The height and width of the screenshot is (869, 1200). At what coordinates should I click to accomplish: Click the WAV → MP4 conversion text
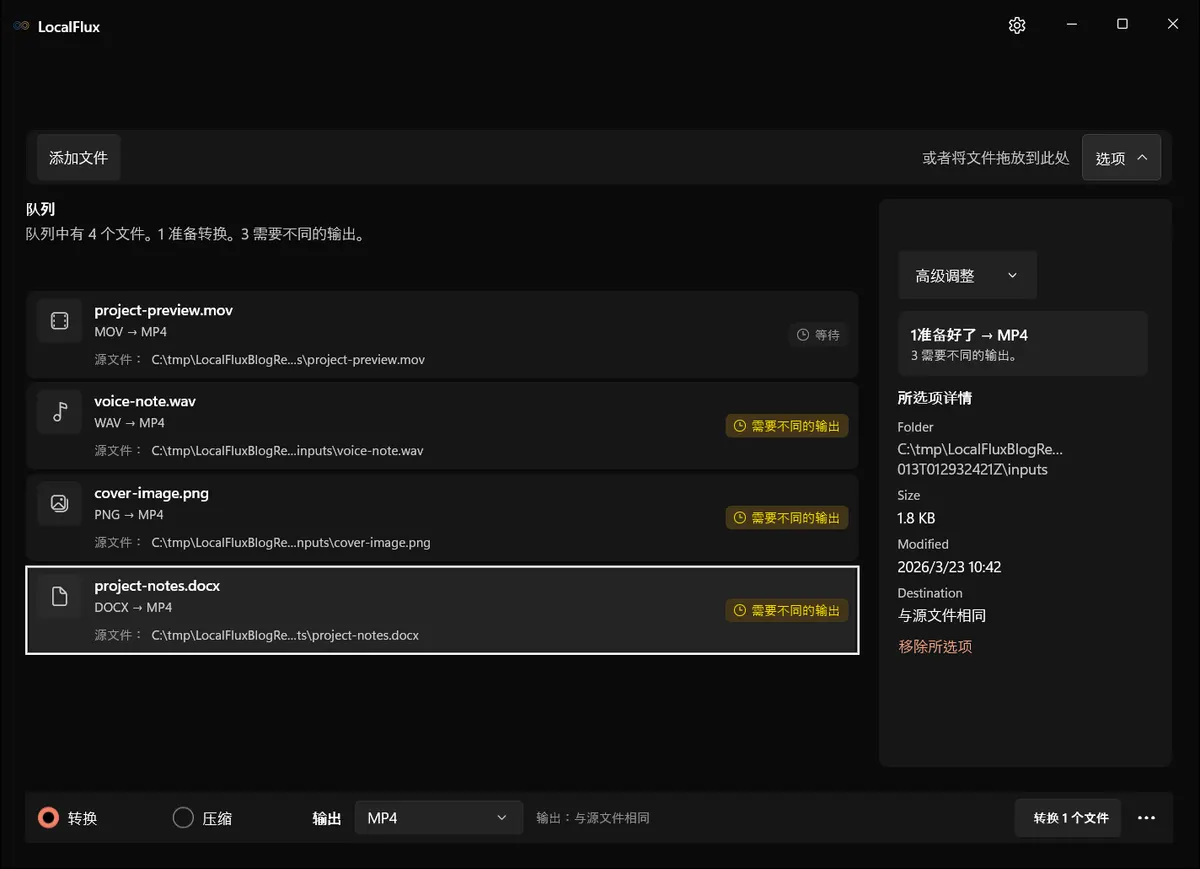pyautogui.click(x=130, y=423)
